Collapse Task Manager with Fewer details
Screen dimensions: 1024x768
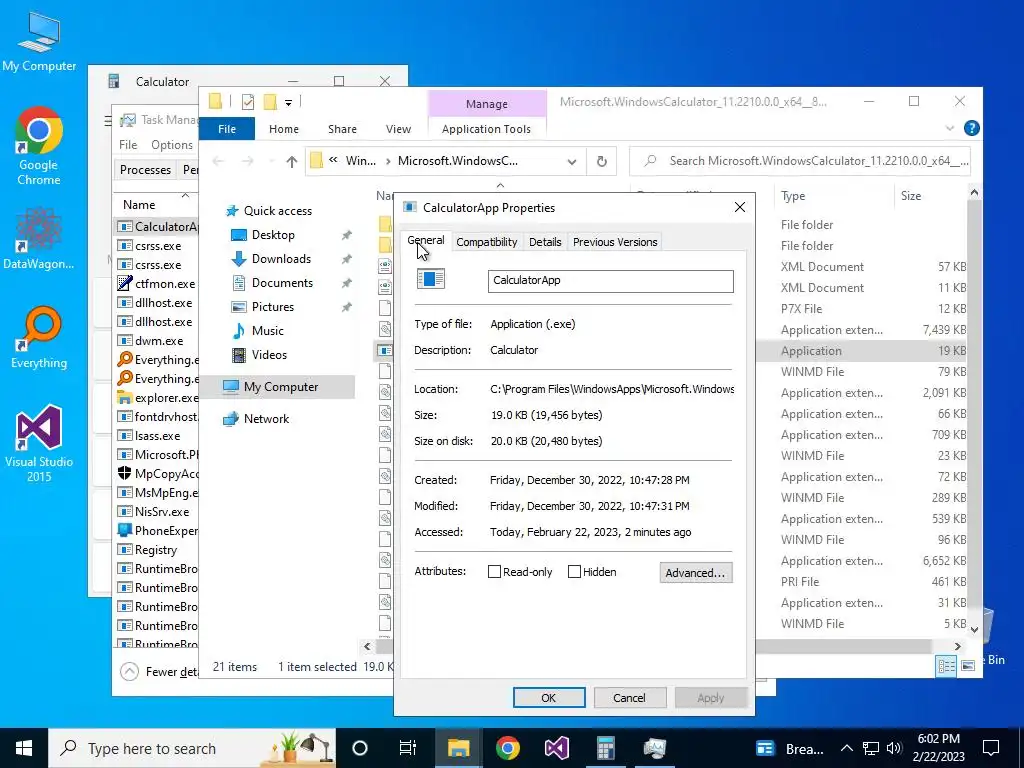coord(161,671)
